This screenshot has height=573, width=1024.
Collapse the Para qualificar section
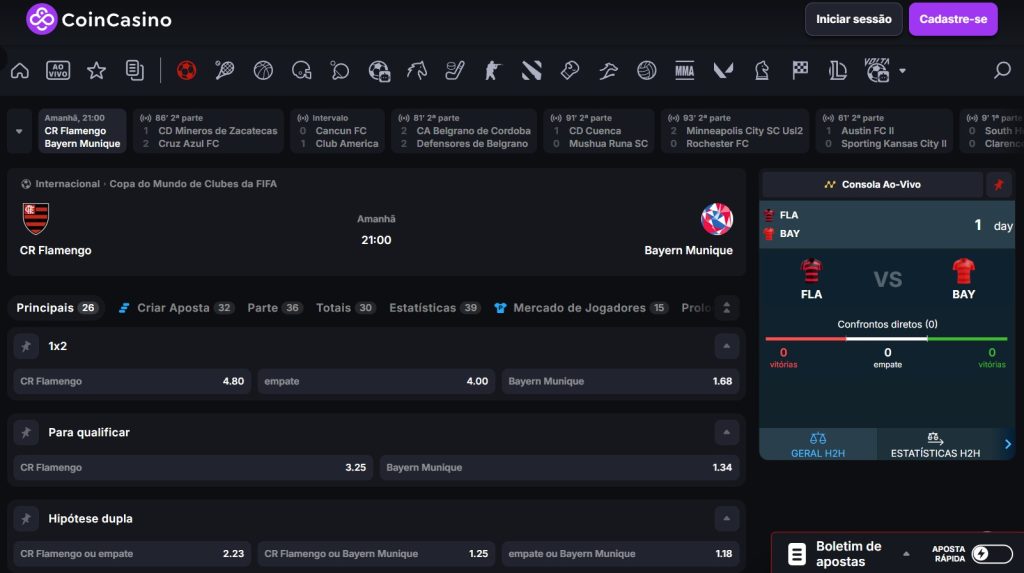726,433
